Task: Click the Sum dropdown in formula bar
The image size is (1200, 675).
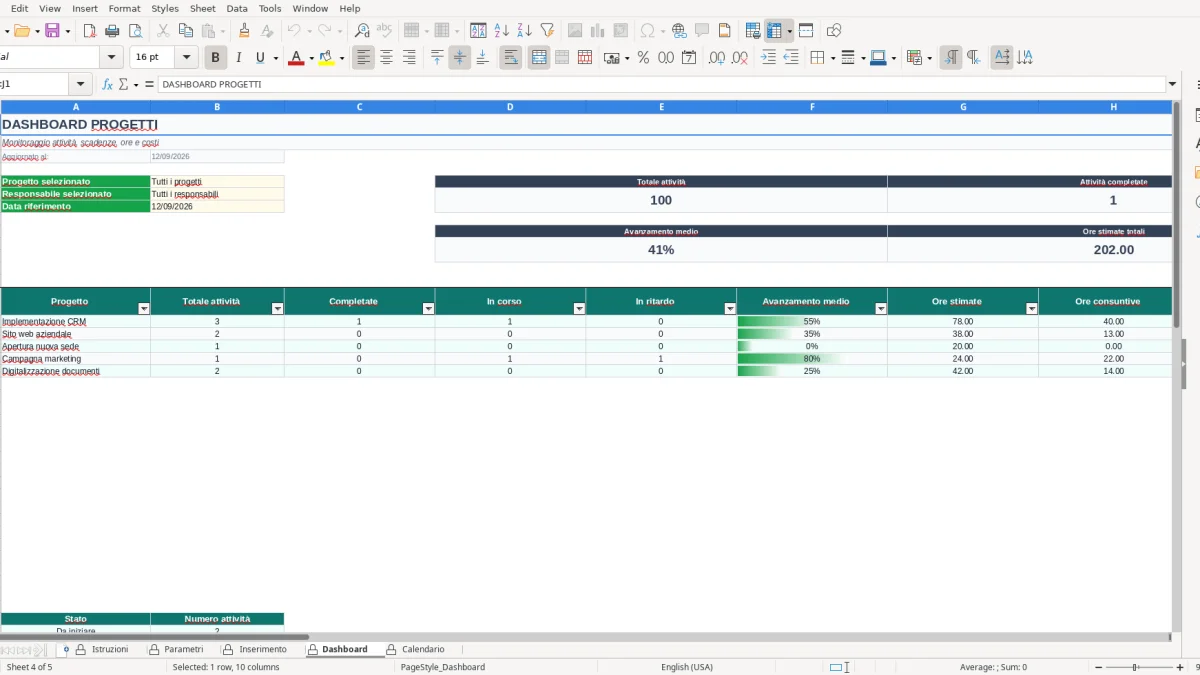Action: [x=136, y=84]
